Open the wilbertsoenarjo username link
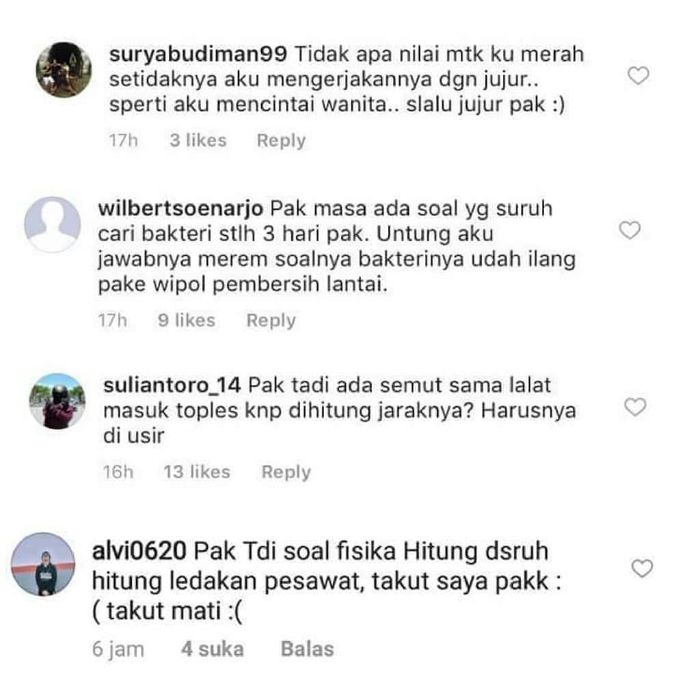700x700 pixels. [x=180, y=209]
